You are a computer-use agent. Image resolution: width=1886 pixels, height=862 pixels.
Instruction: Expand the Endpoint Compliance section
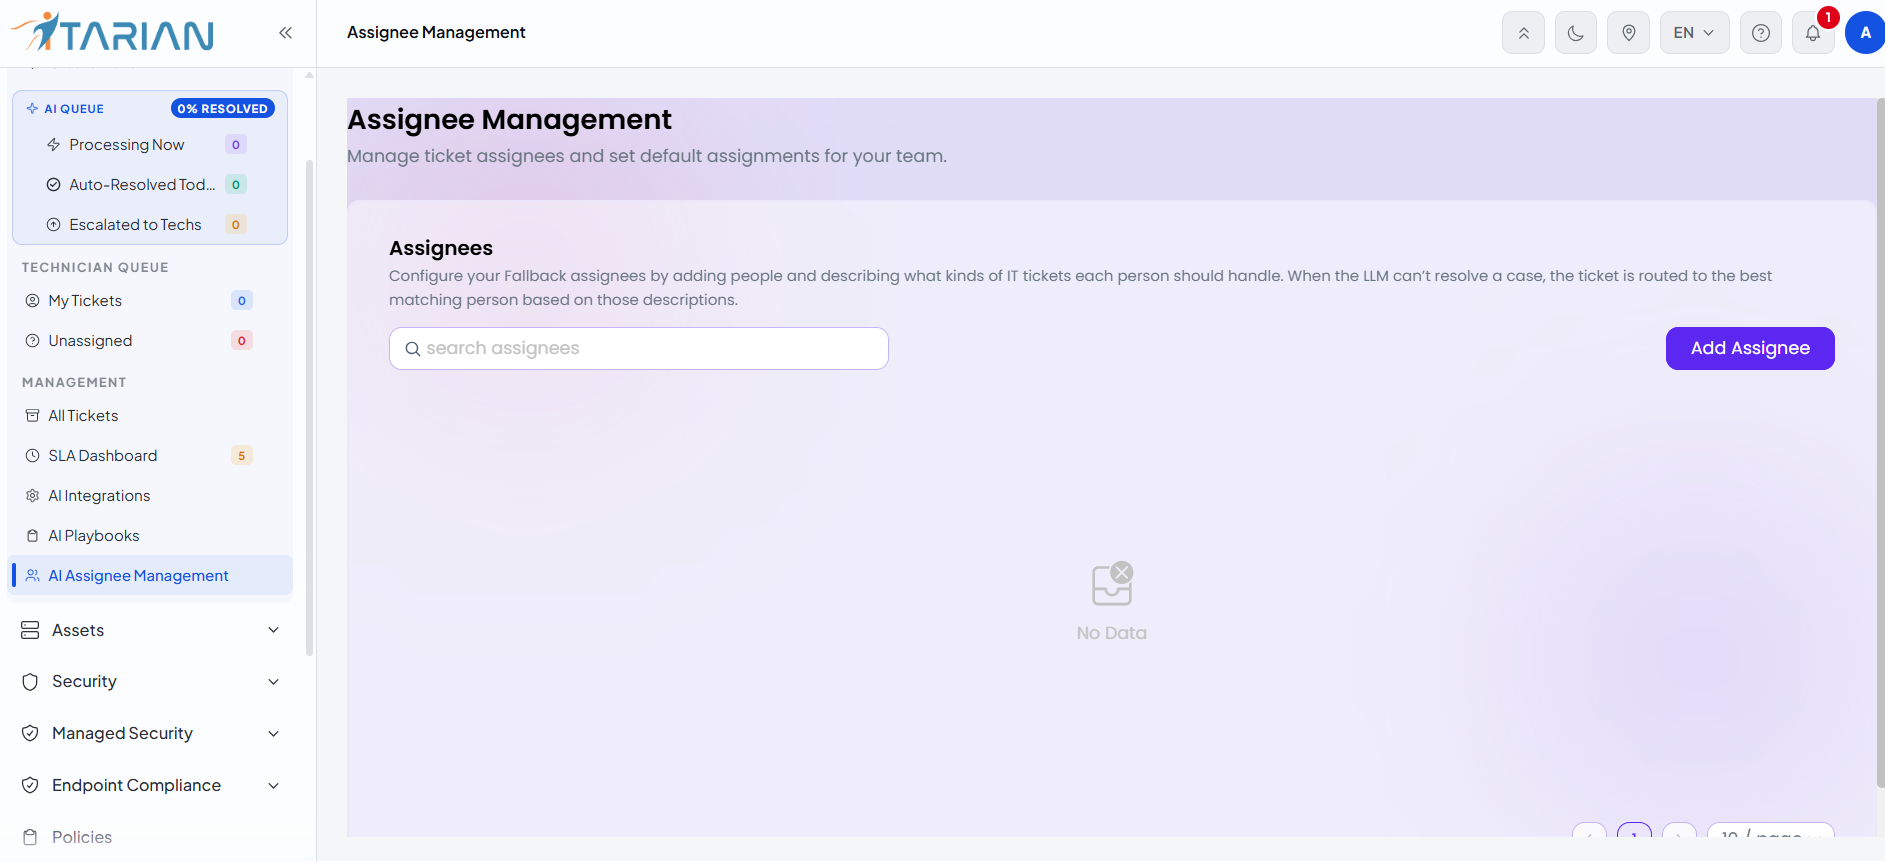point(150,786)
